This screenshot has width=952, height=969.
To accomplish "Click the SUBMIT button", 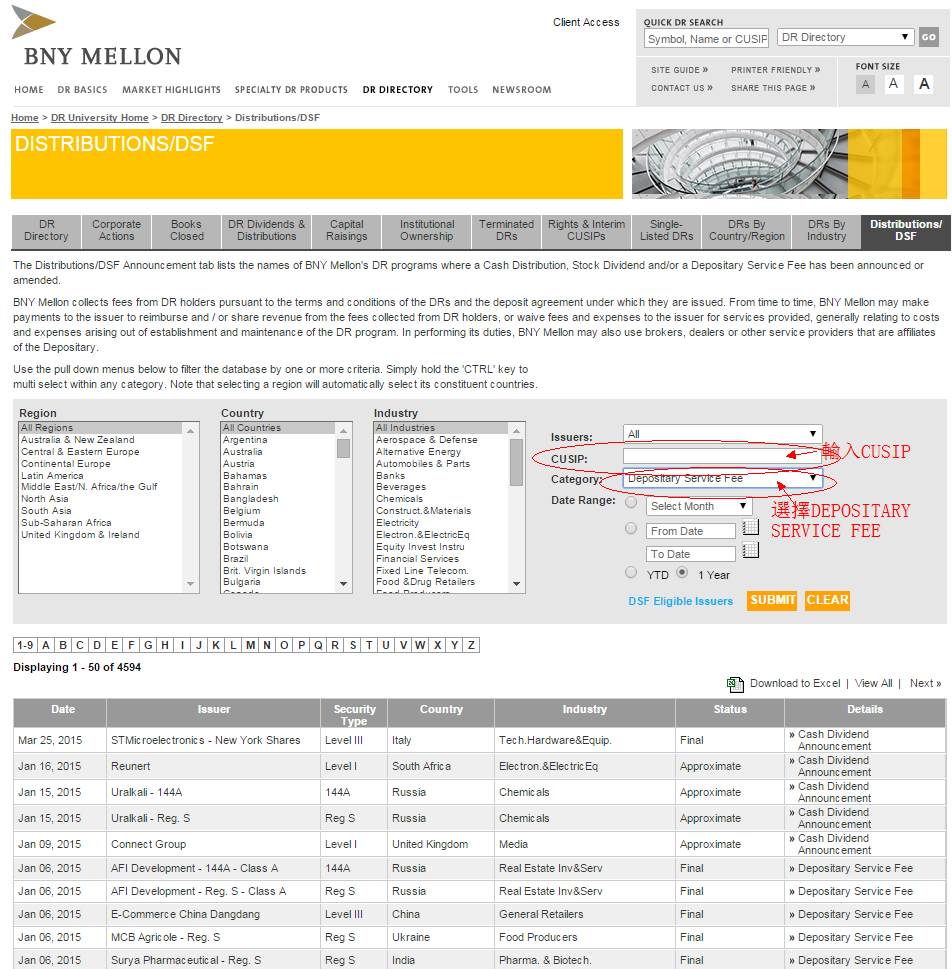I will (x=772, y=601).
